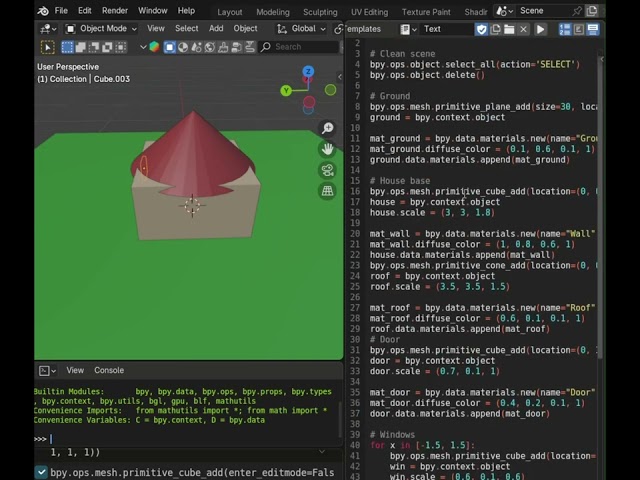Screen dimensions: 640x480
Task: Toggle the camera view icon
Action: pyautogui.click(x=327, y=170)
